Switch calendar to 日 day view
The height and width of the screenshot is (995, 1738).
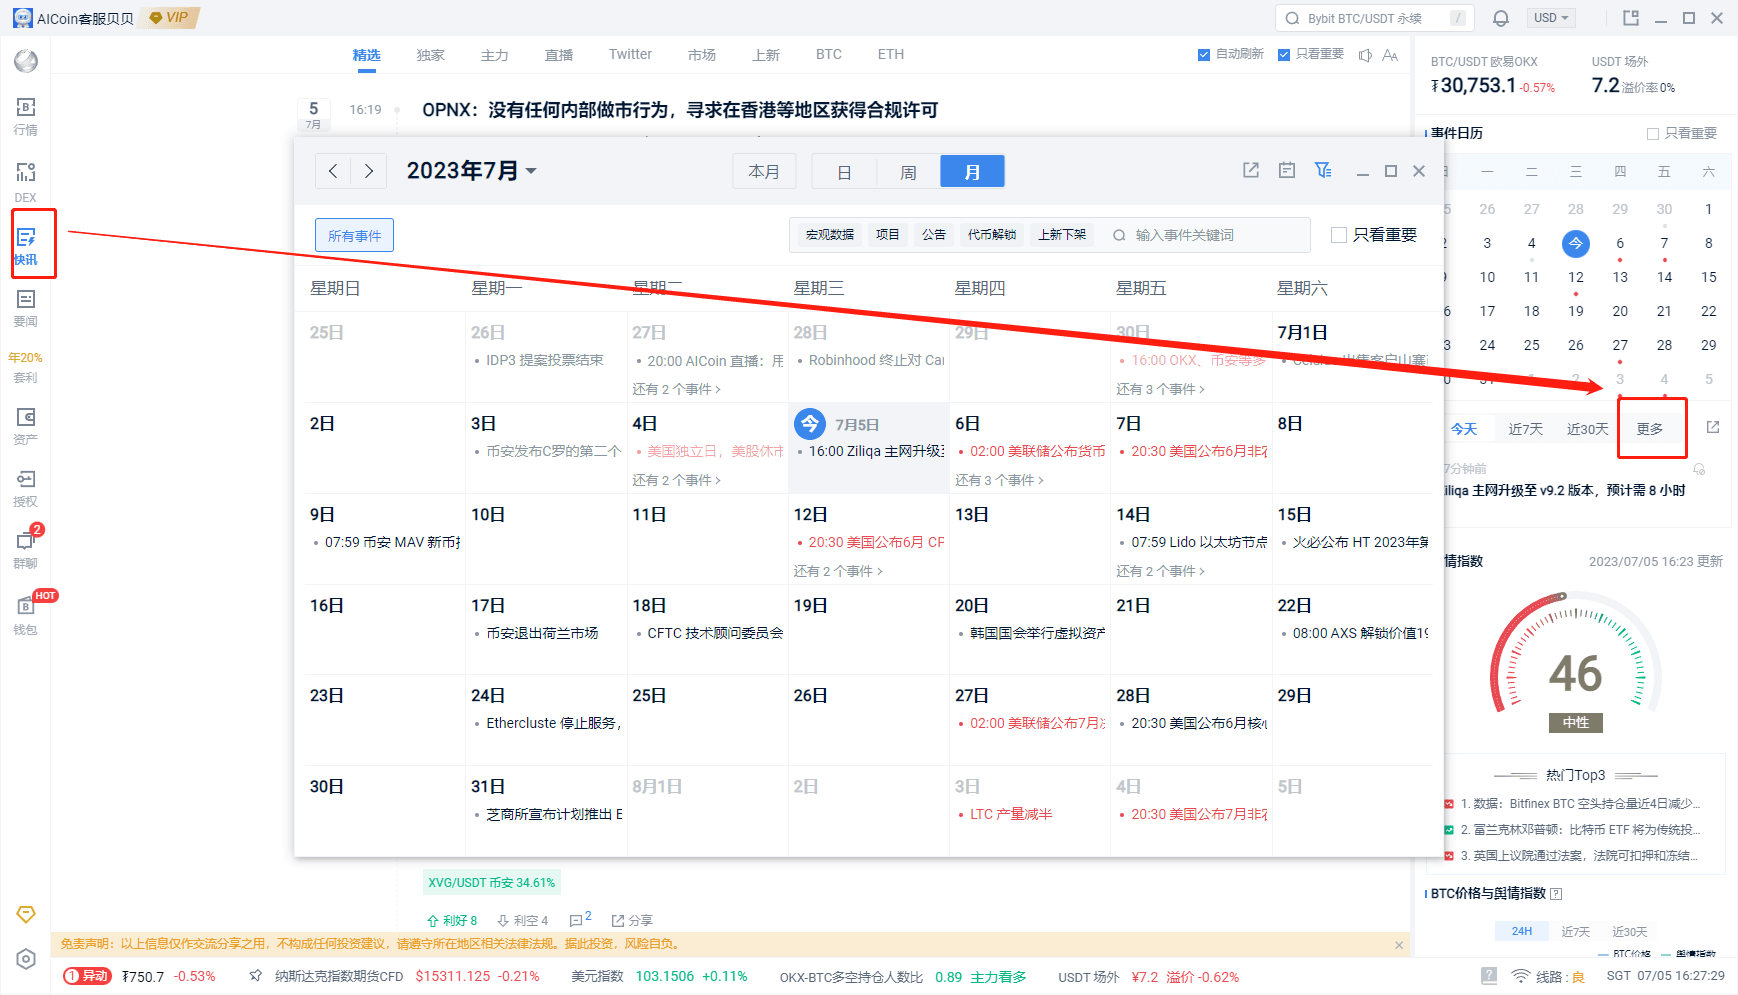pos(844,172)
